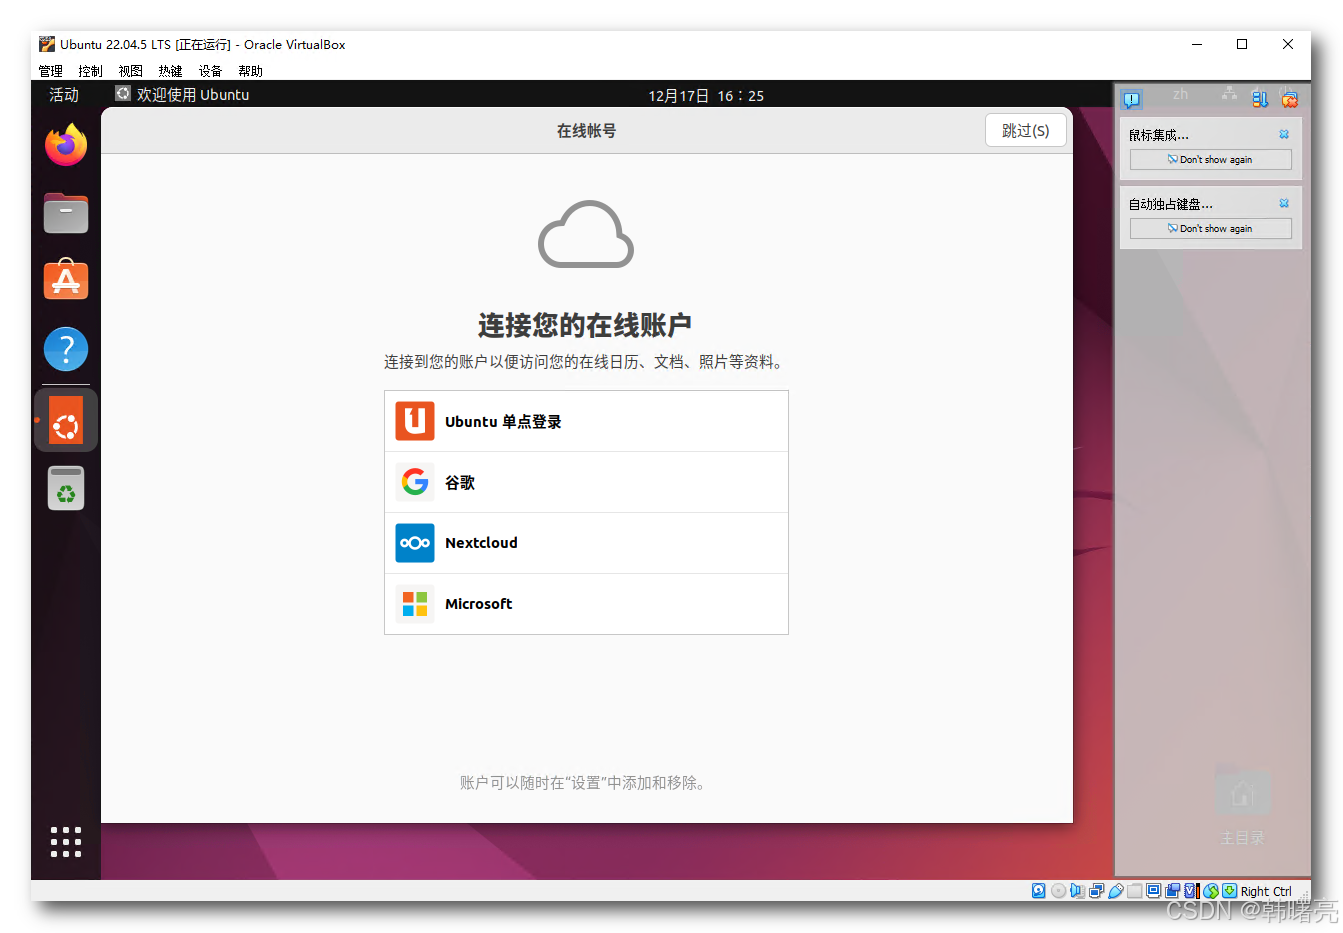Launch Firefox from the Ubuntu dock
The width and height of the screenshot is (1343, 933).
click(65, 144)
